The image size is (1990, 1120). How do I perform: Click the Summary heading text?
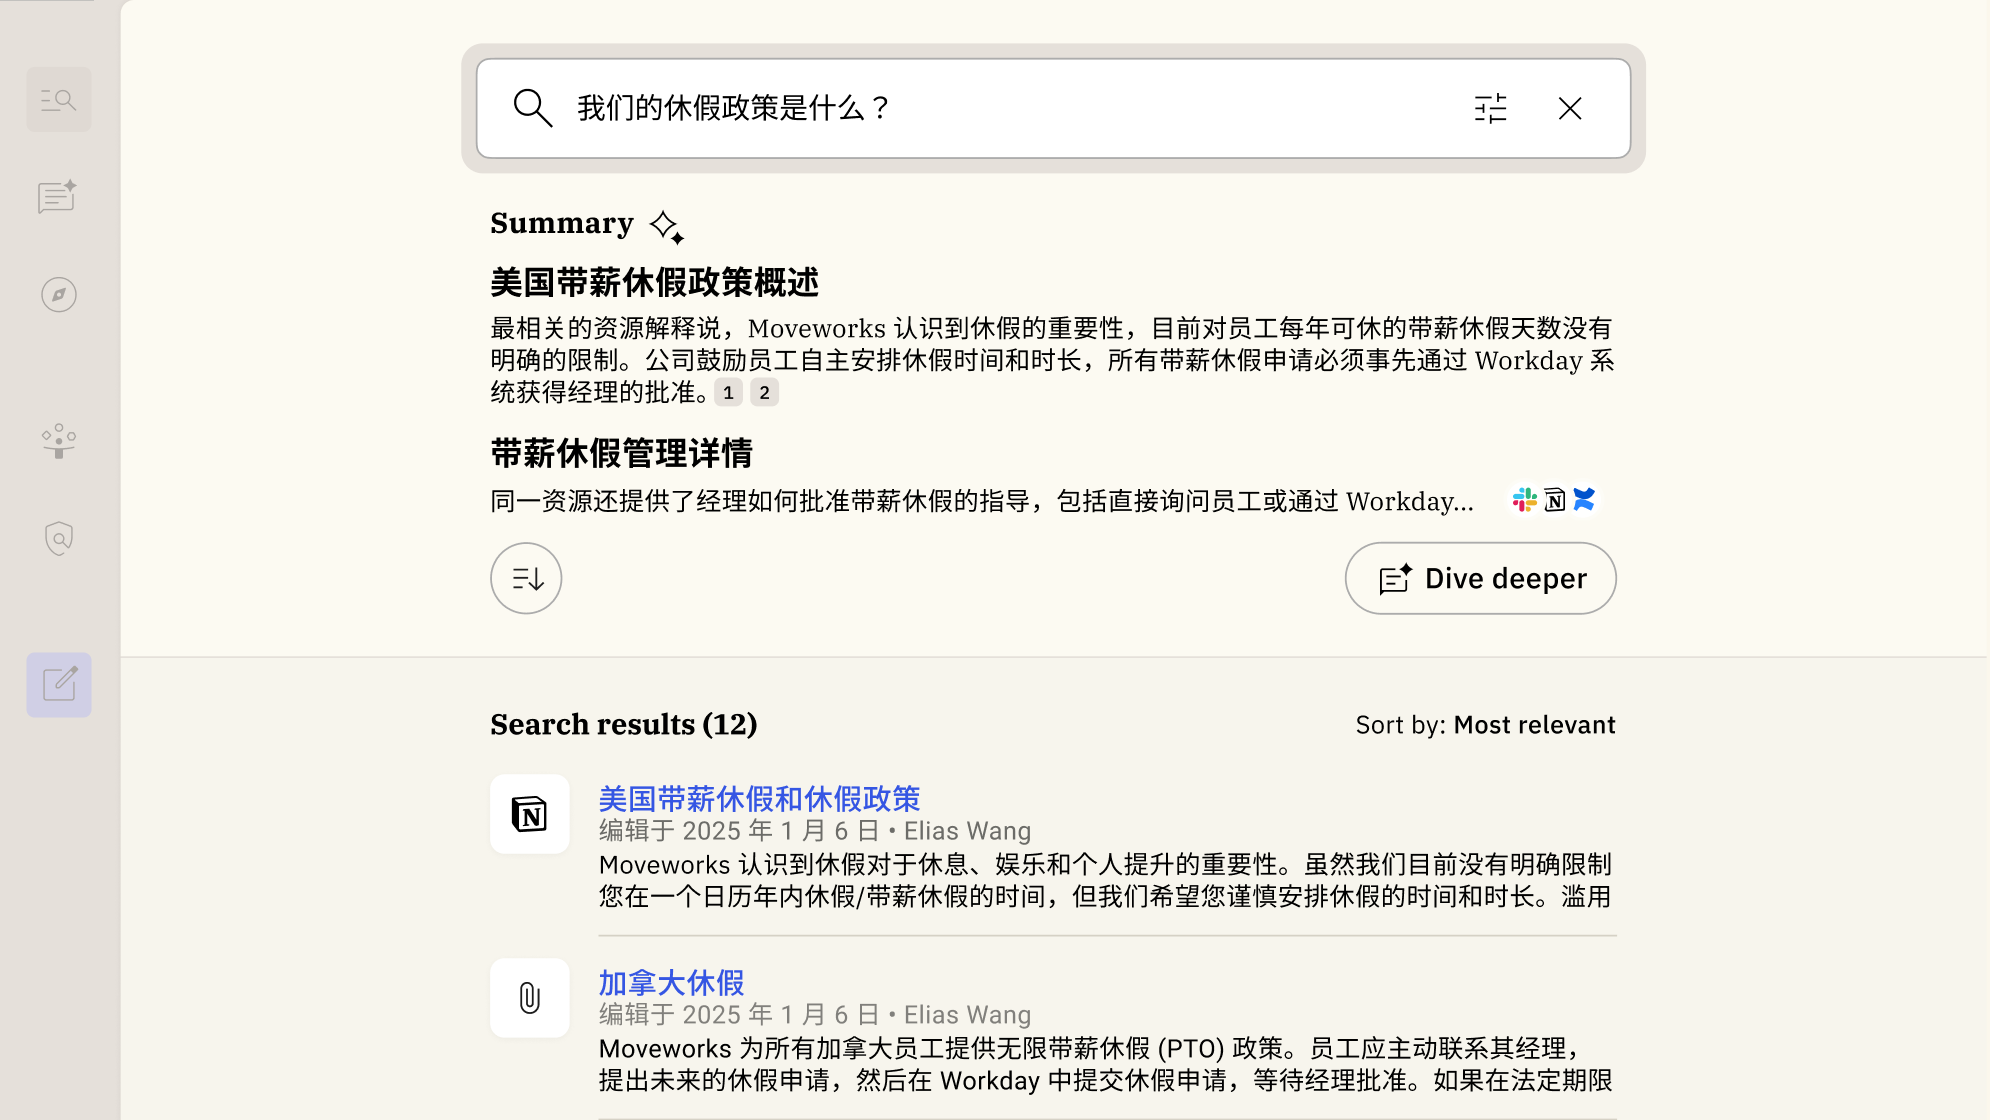point(562,223)
